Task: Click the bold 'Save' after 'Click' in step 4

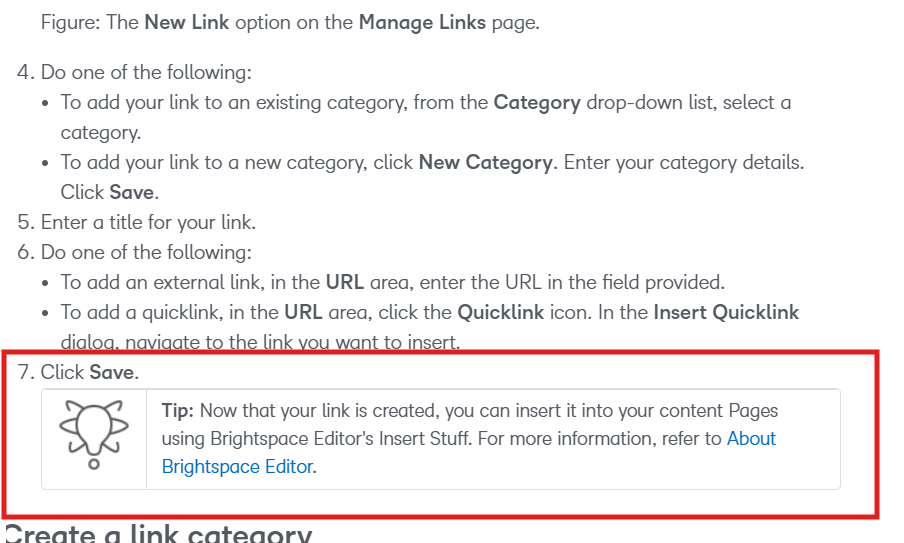Action: click(x=133, y=193)
